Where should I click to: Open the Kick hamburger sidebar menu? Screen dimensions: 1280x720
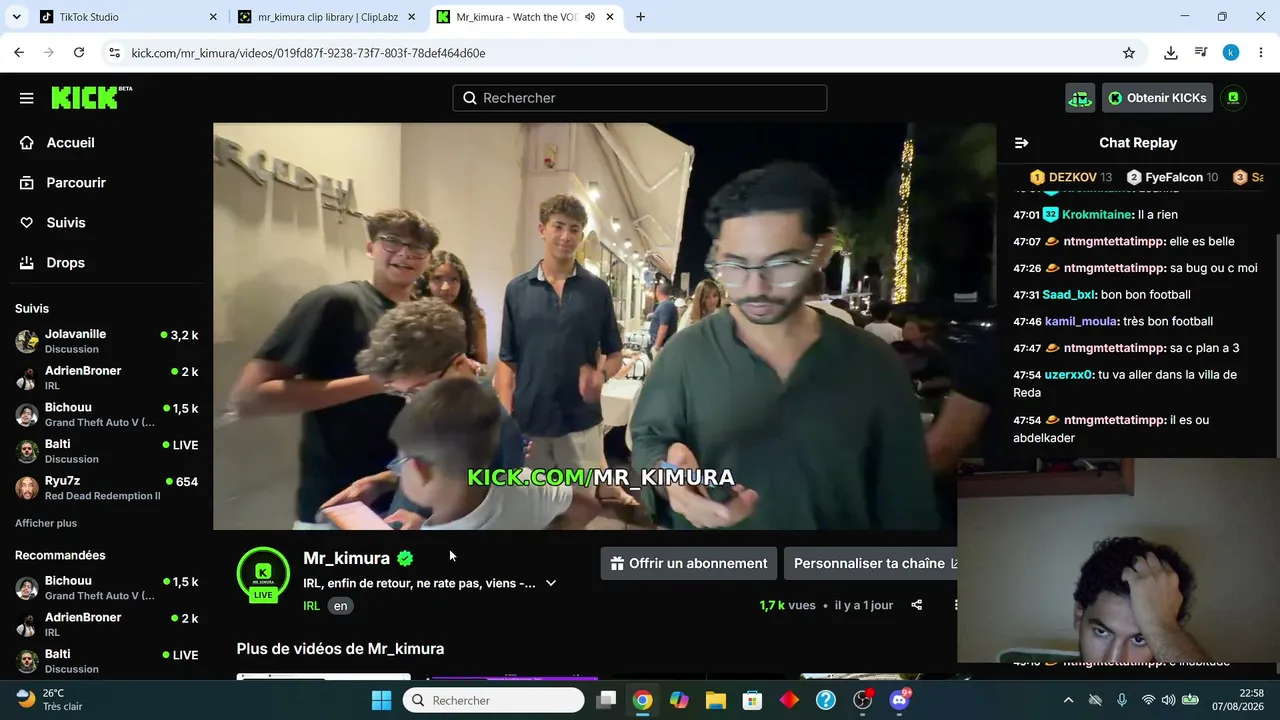(27, 98)
